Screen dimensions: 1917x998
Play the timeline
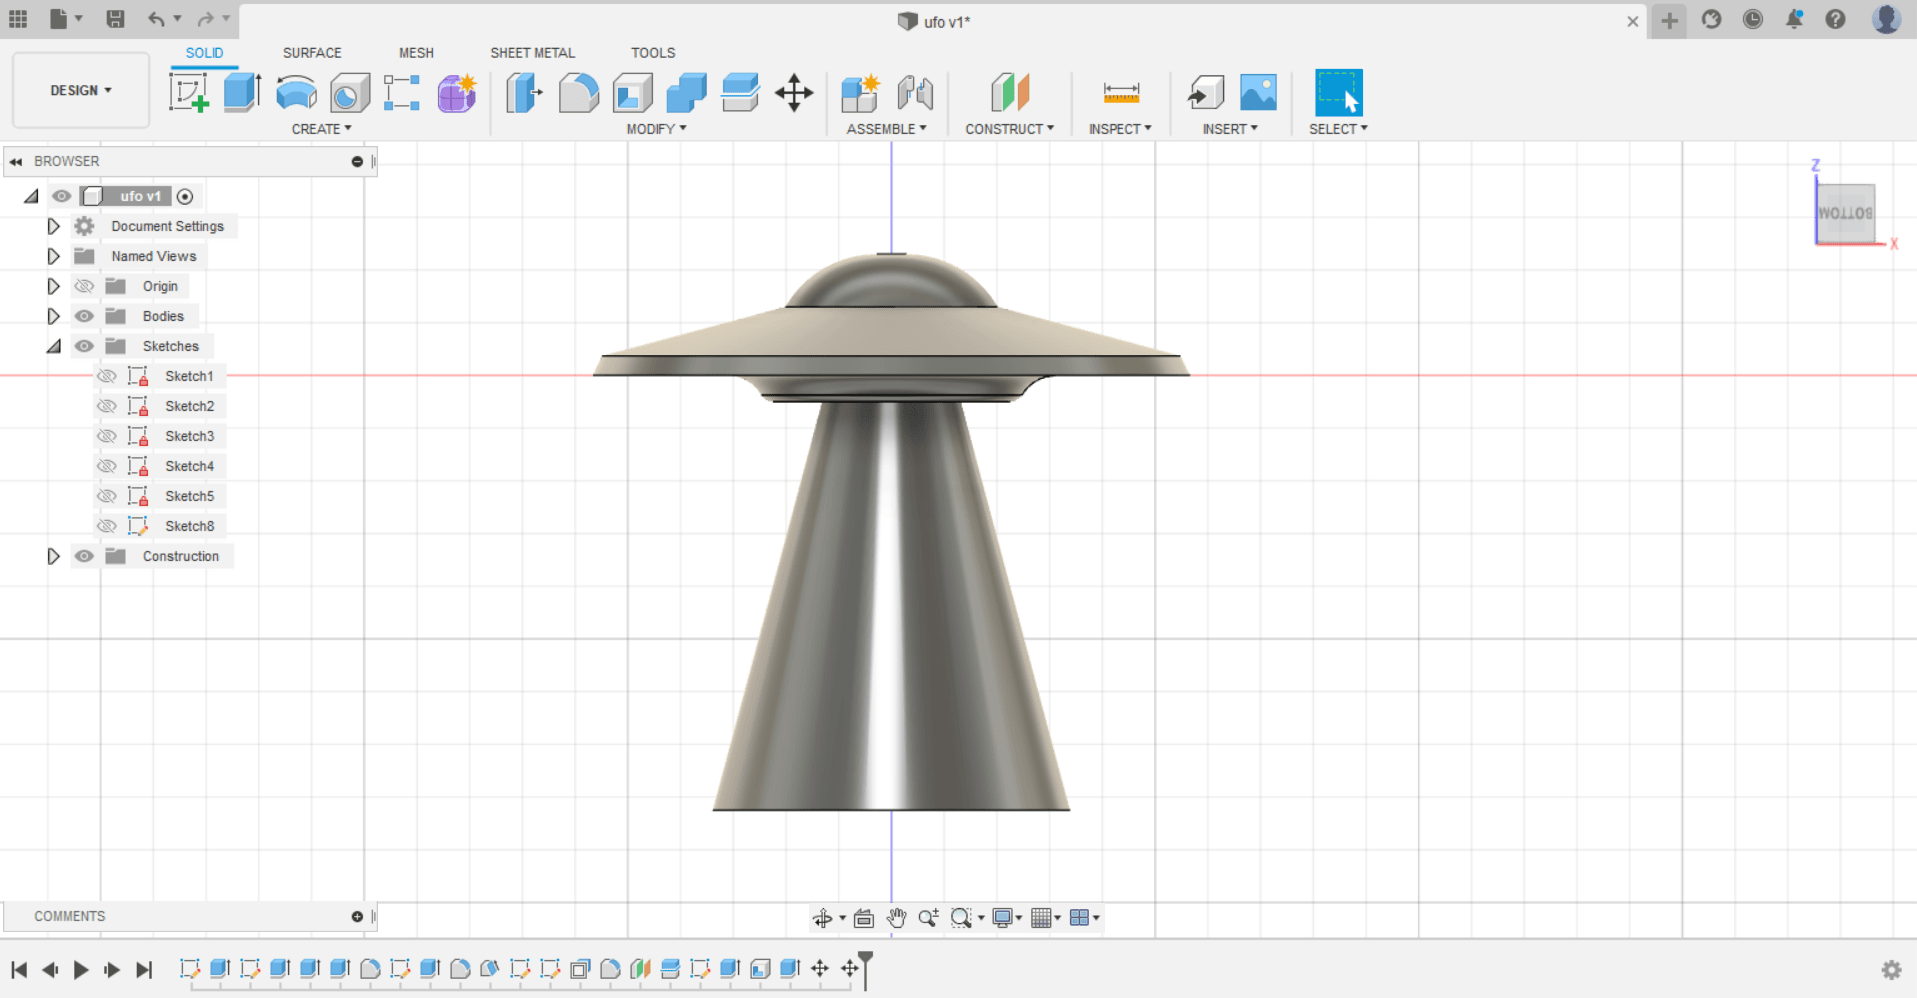(81, 969)
